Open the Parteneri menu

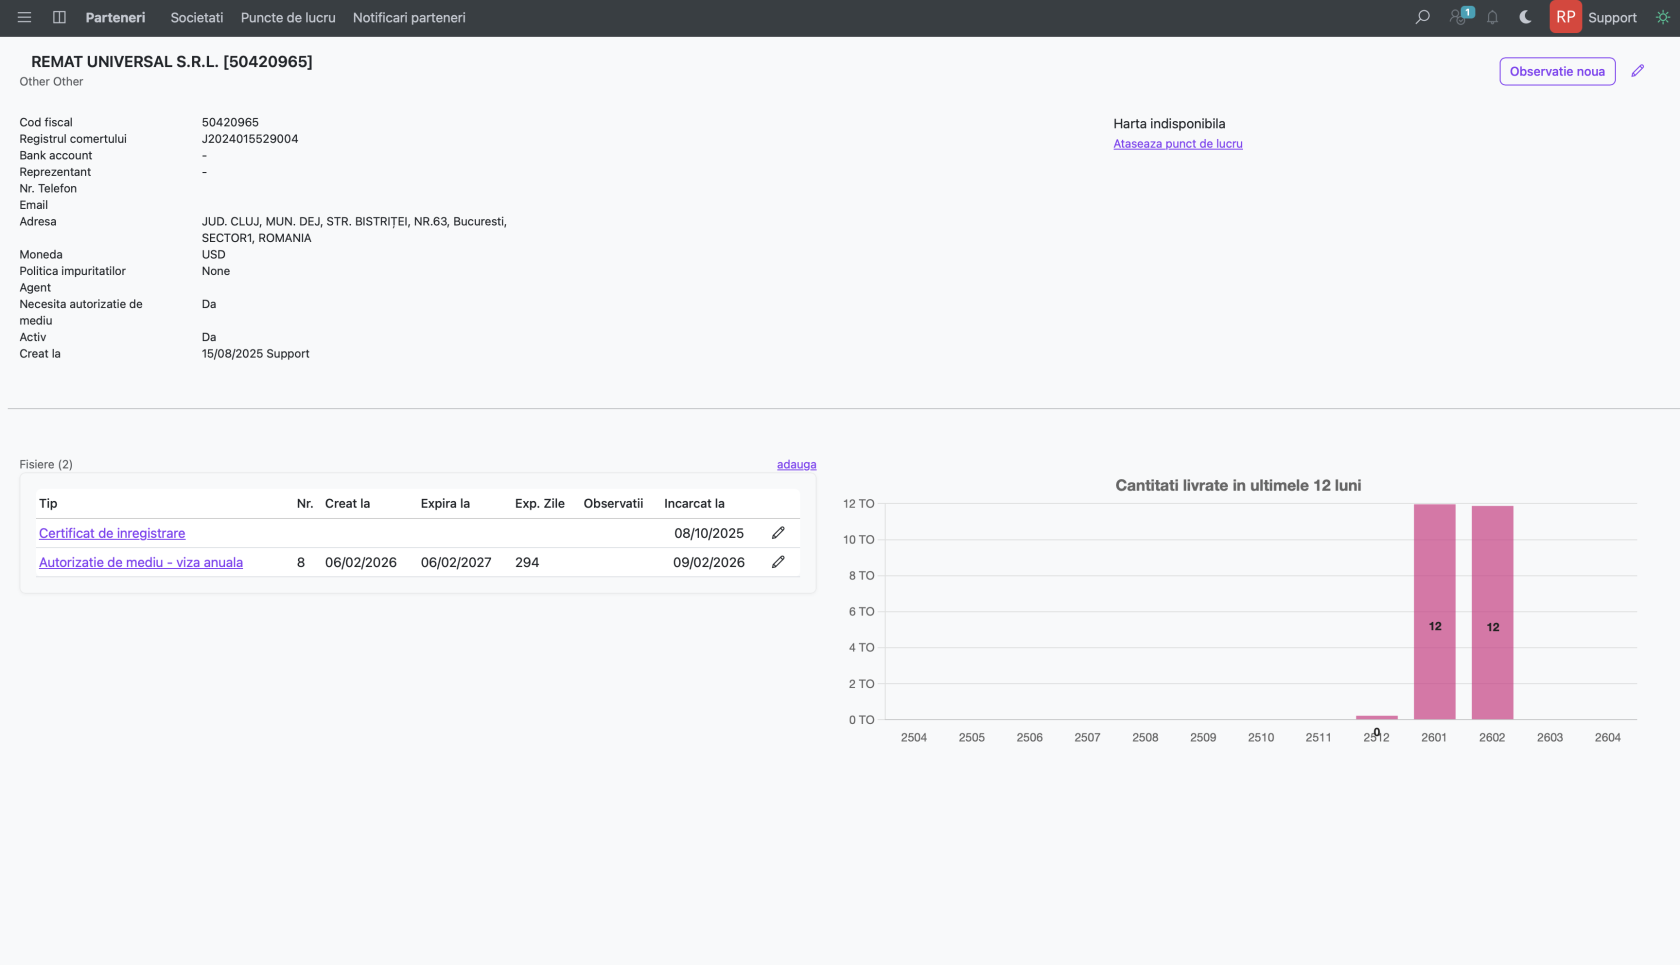coord(115,17)
